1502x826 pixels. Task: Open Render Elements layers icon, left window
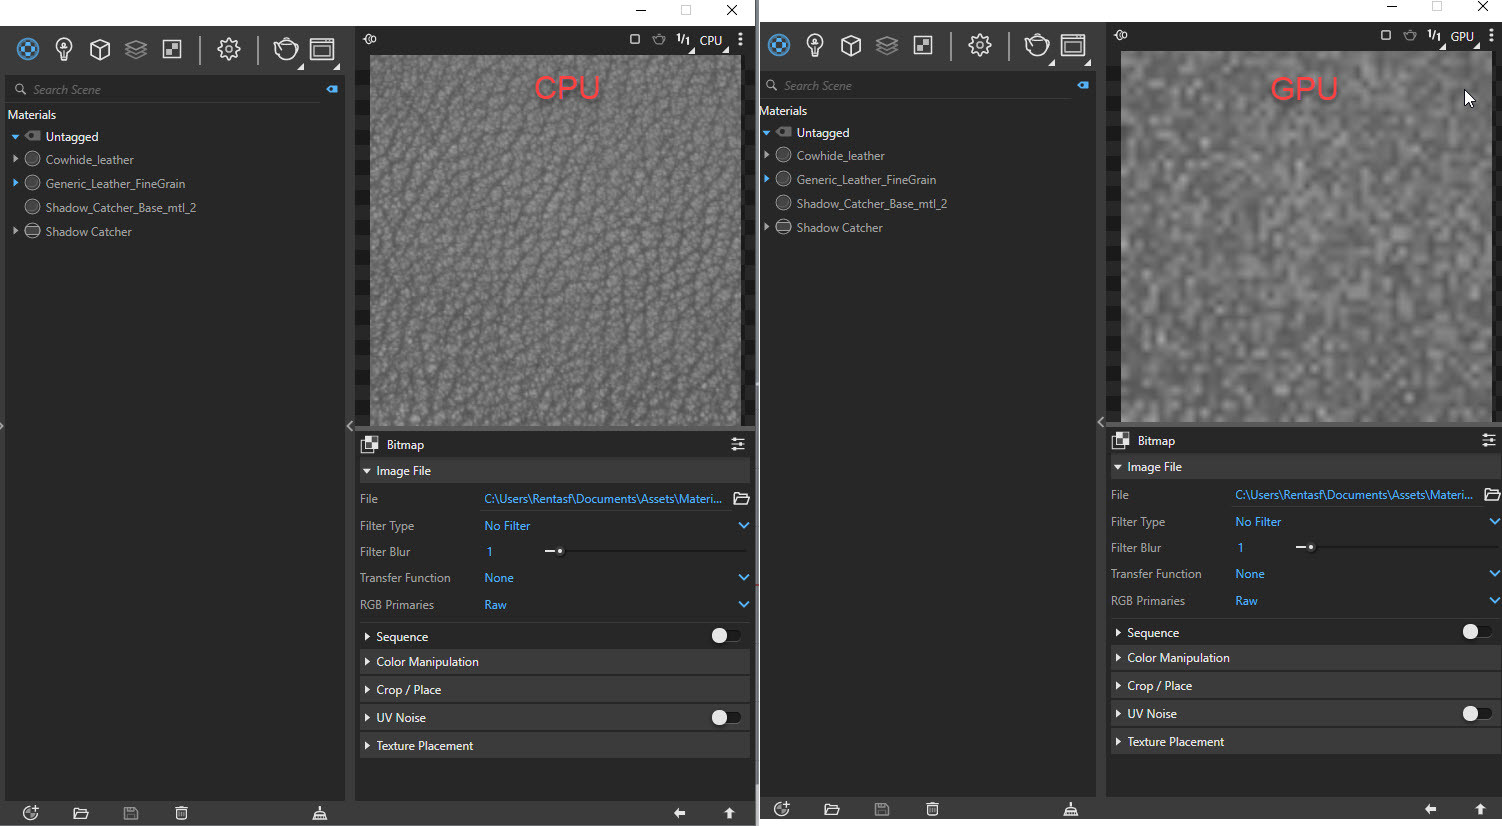136,49
